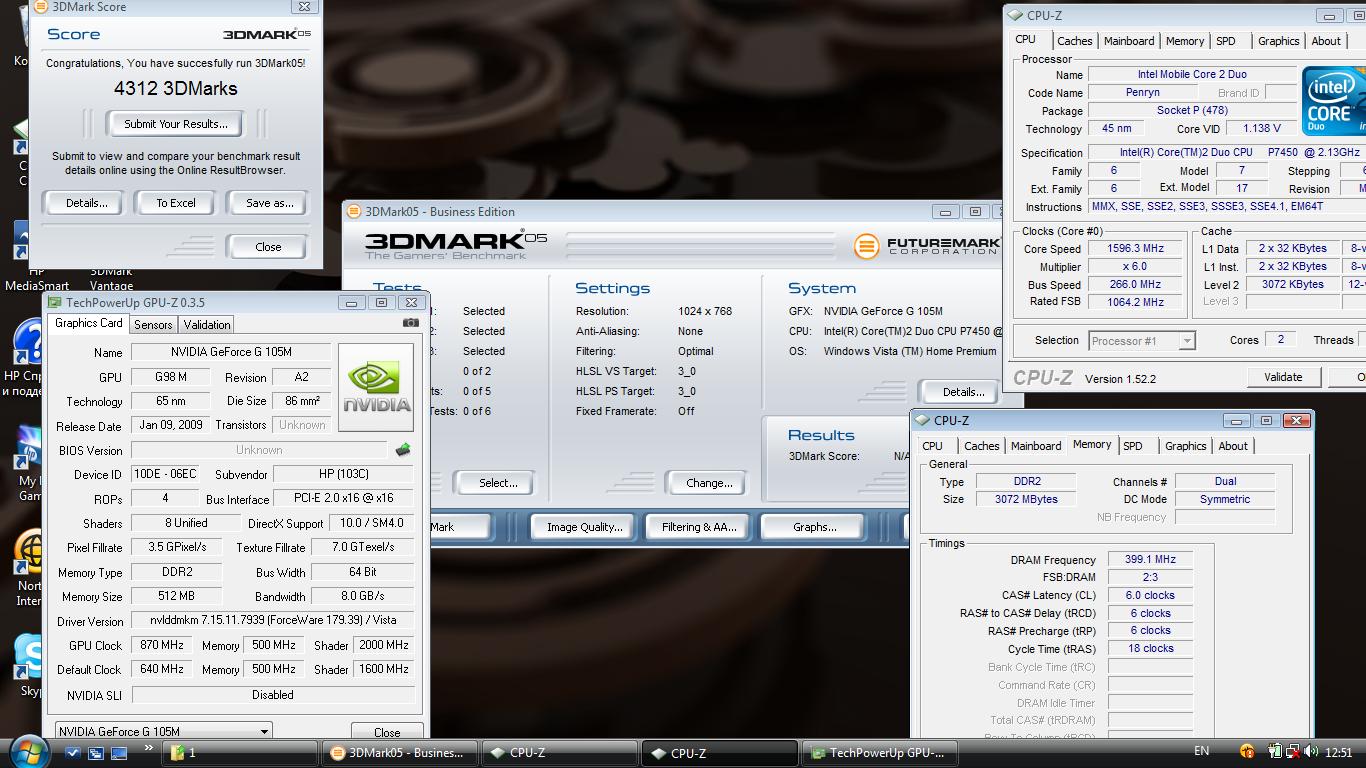Switch to Sensors tab in GPU-Z
1366x768 pixels.
[153, 324]
